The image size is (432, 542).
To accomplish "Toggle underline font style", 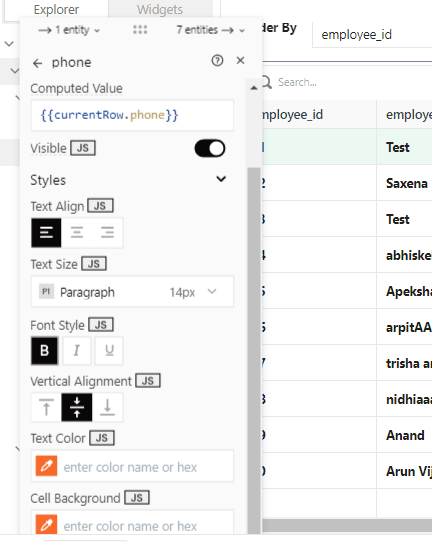I will [109, 351].
